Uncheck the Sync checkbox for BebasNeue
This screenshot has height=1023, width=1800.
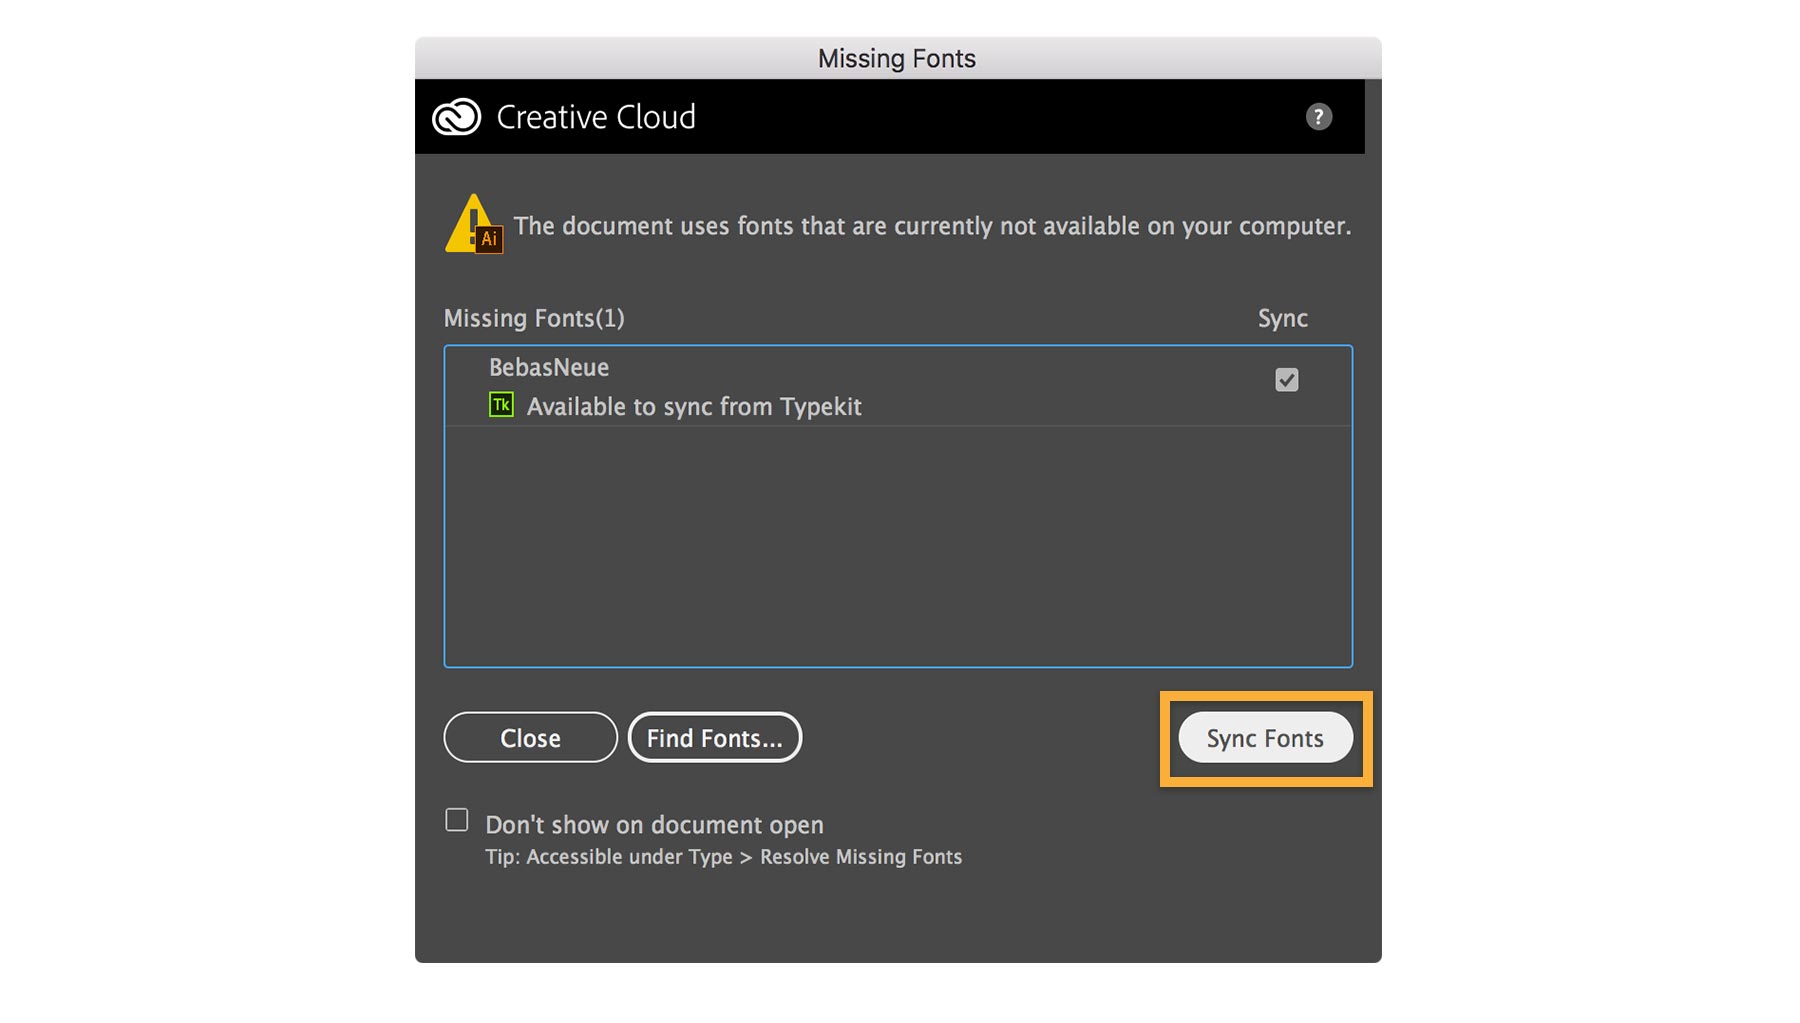tap(1287, 380)
